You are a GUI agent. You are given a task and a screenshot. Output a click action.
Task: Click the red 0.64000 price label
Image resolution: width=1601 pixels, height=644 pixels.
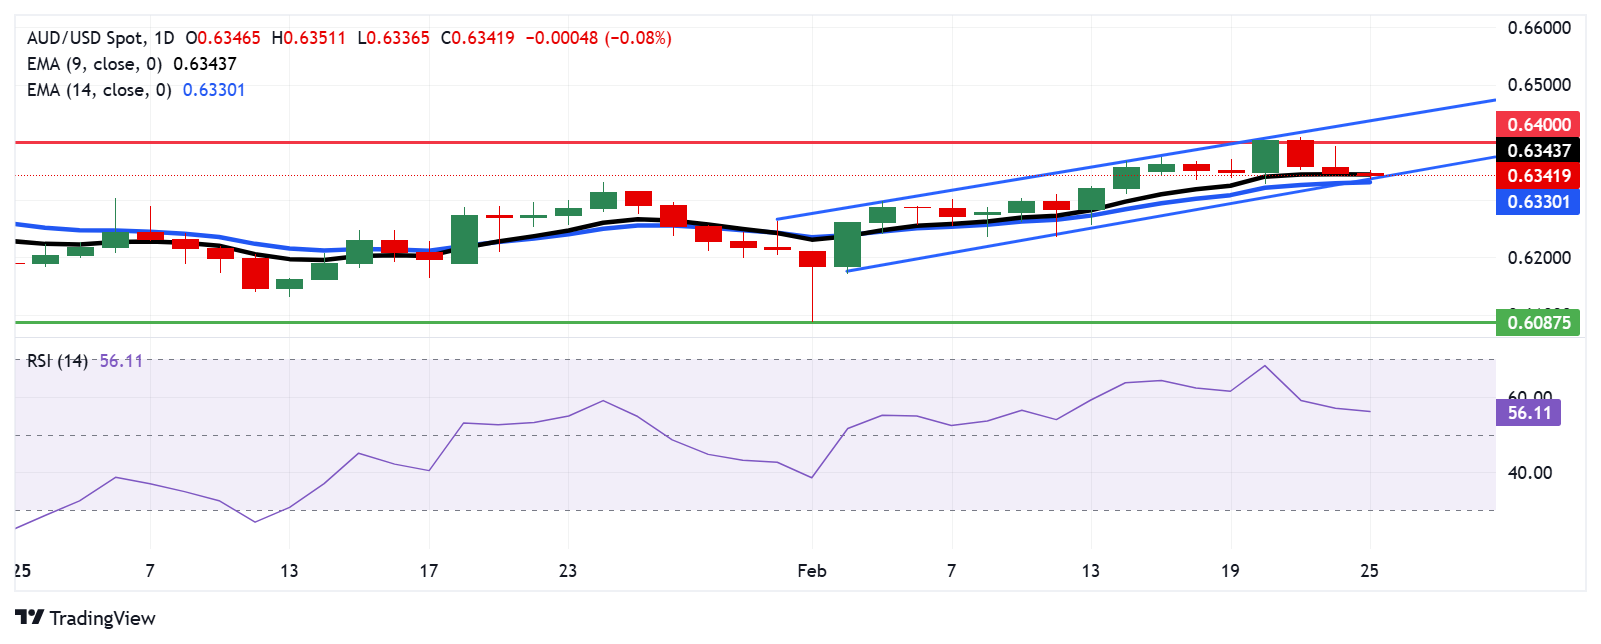[1538, 125]
